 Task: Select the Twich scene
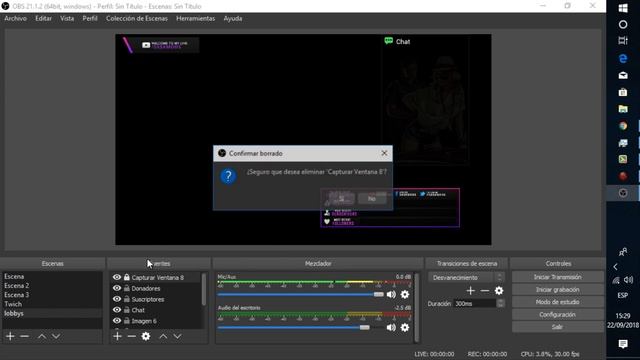click(52, 304)
